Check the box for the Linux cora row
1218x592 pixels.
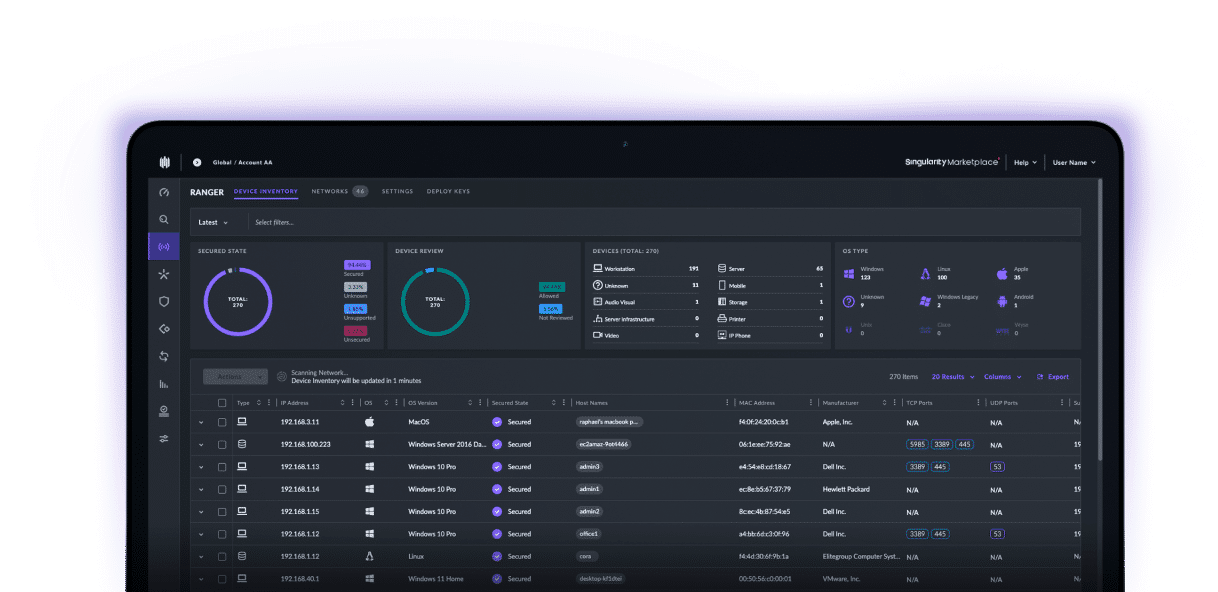(x=222, y=556)
